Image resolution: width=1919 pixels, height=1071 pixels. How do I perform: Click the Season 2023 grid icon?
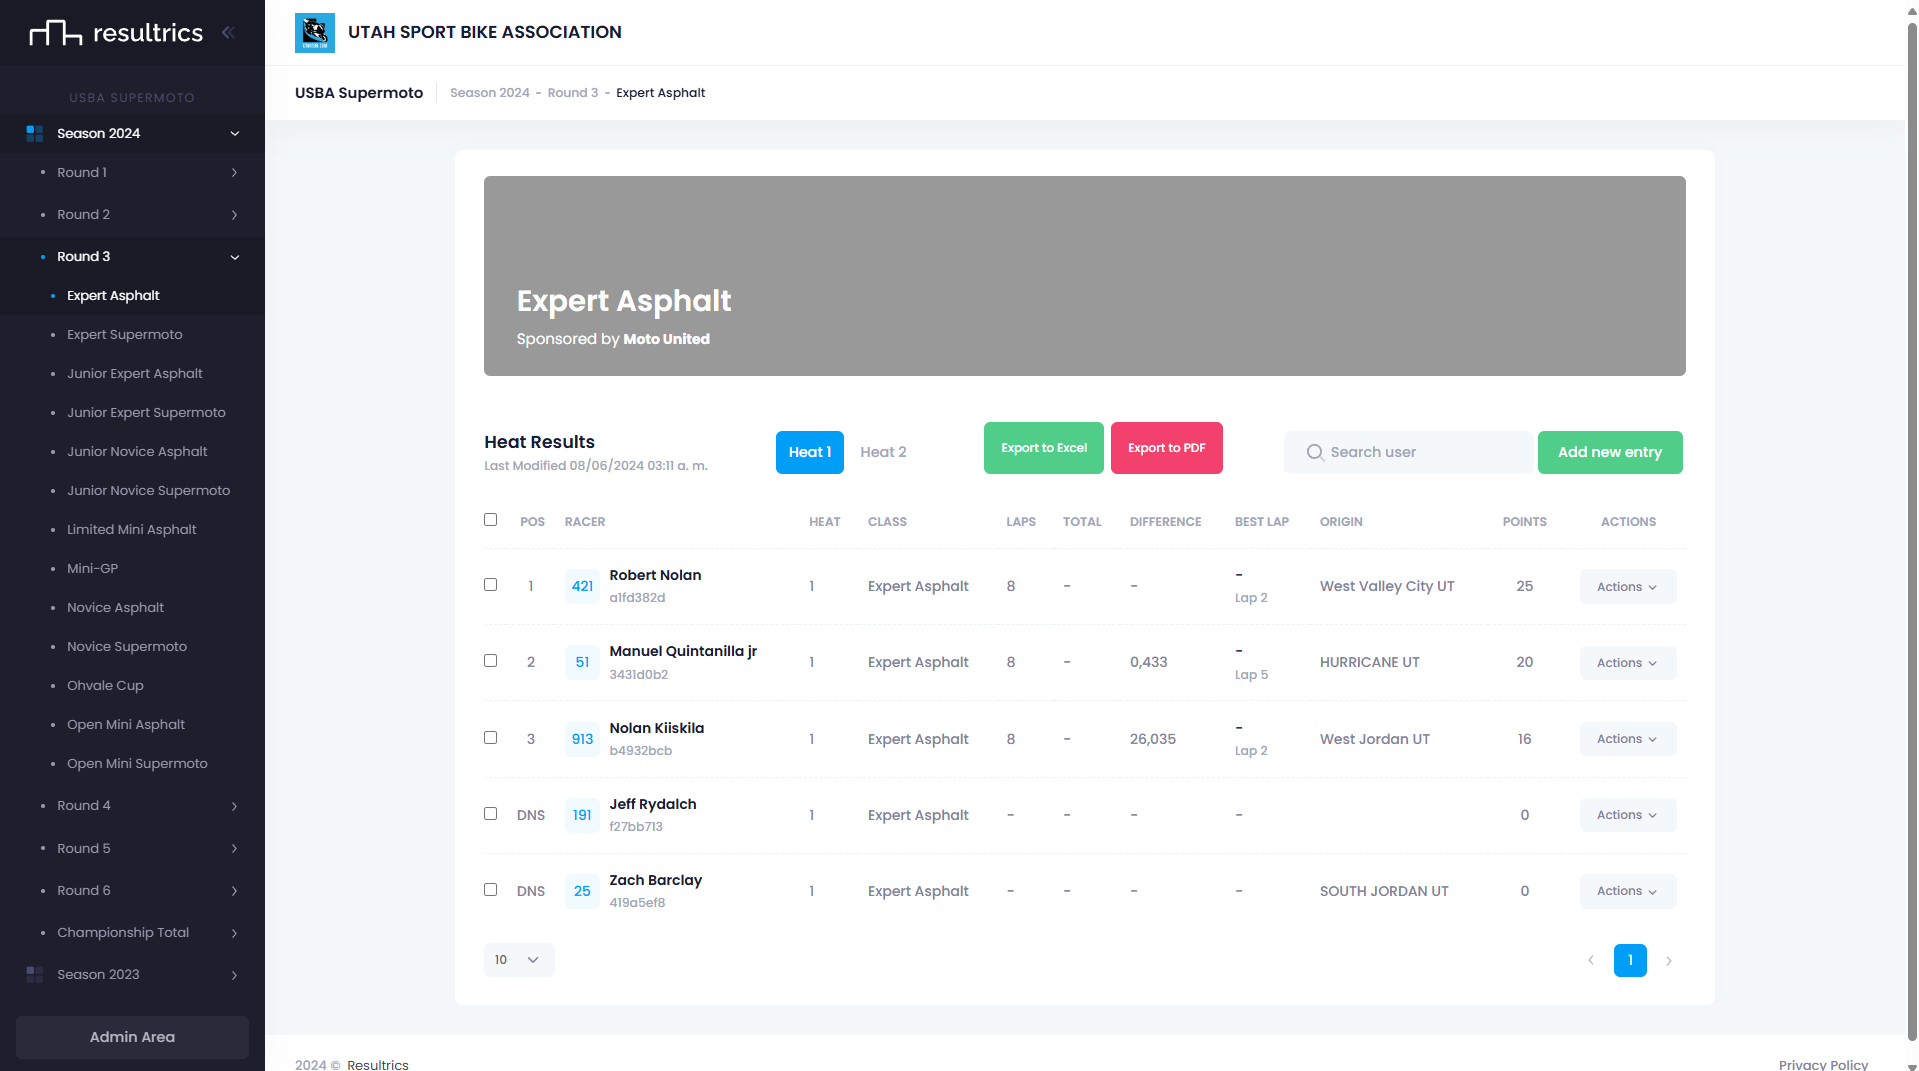click(35, 974)
